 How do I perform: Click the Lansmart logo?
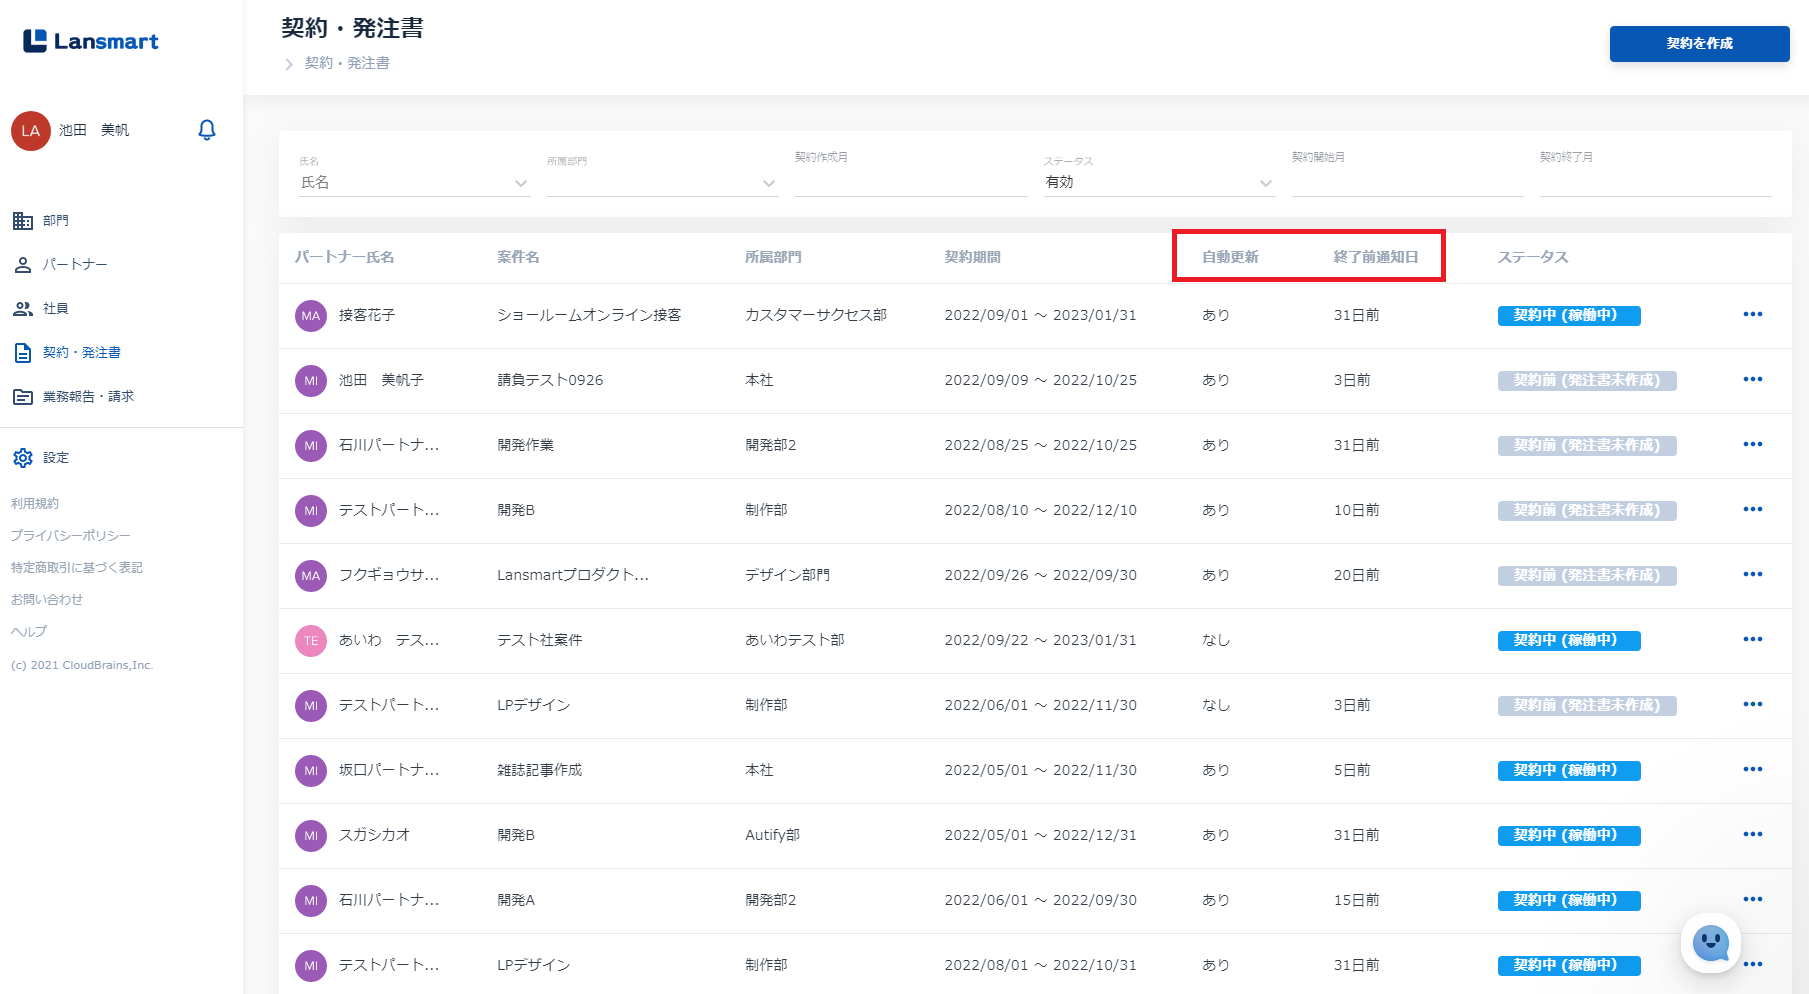point(91,41)
